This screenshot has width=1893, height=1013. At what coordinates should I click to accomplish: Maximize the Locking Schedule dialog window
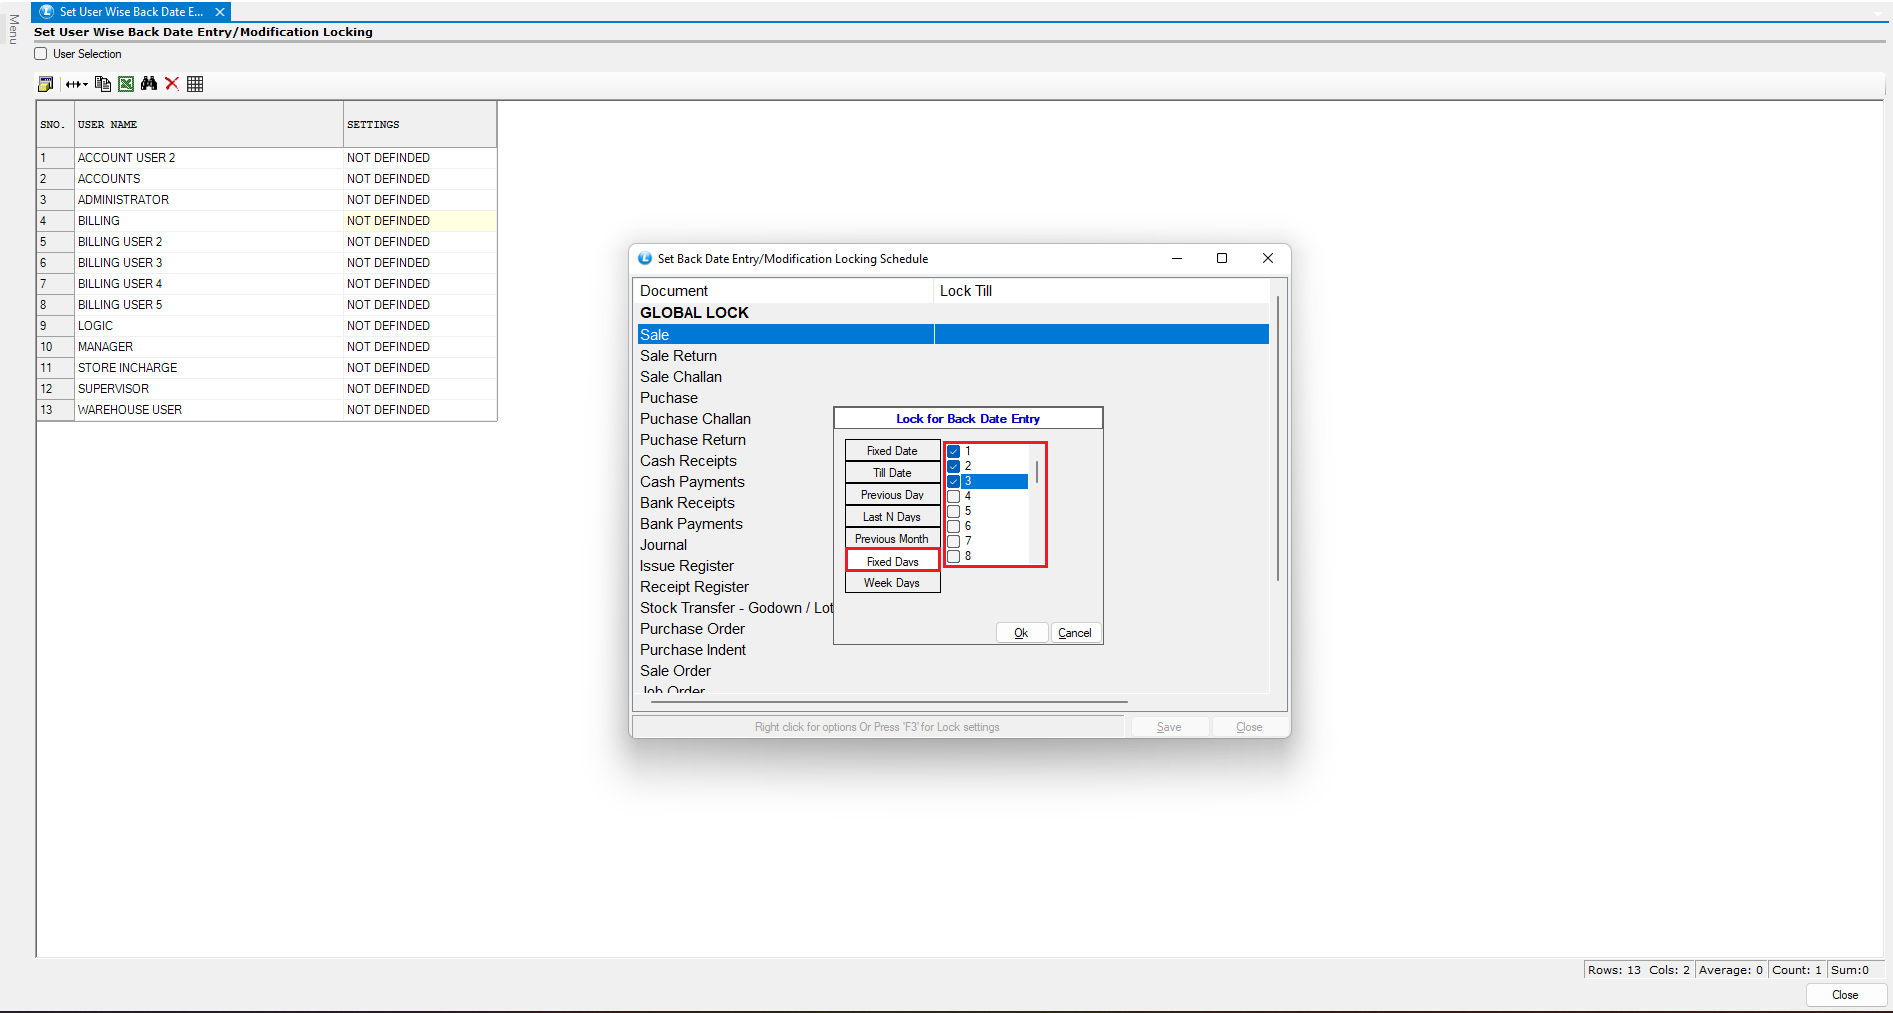1221,258
